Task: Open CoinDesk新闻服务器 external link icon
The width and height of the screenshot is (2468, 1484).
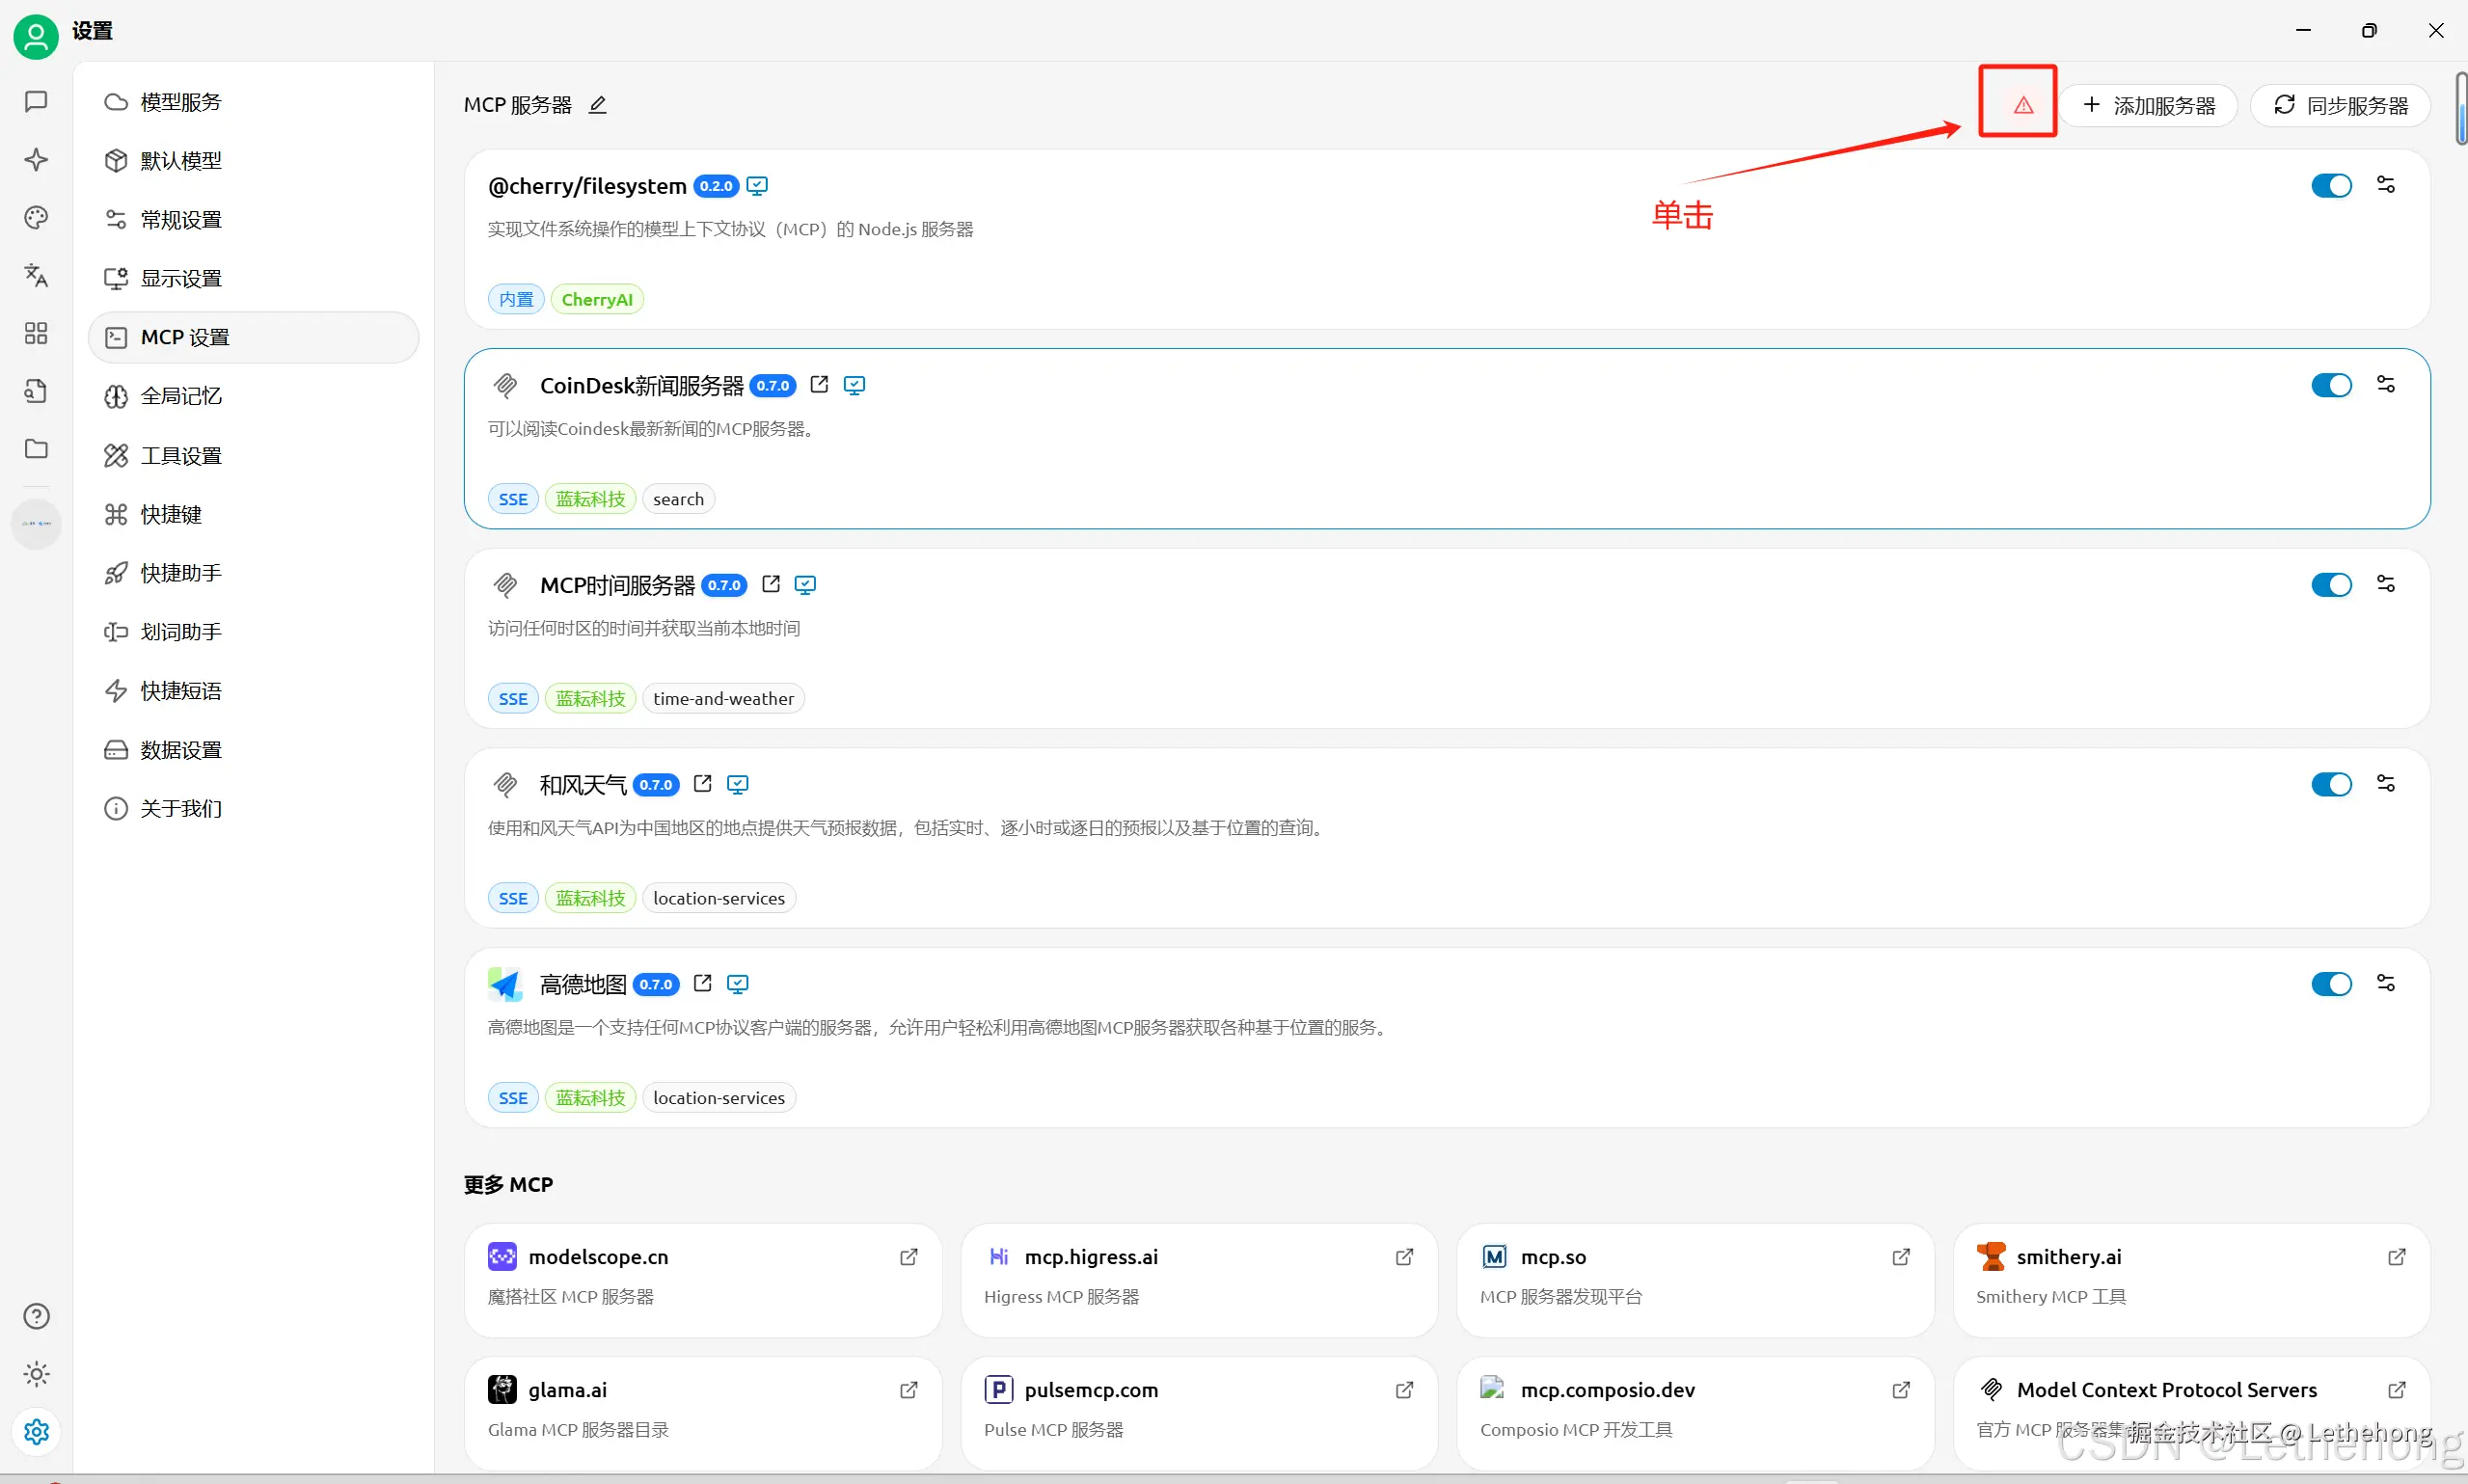Action: click(x=819, y=385)
